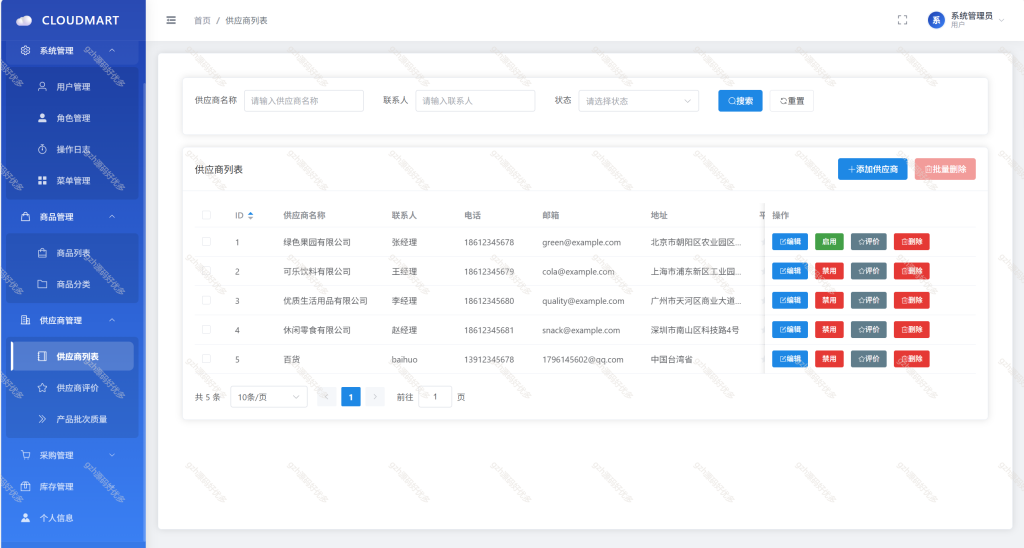Screen dimensions: 1024x548
Task: Click the clock icon beside 操作日志
Action: 42,149
